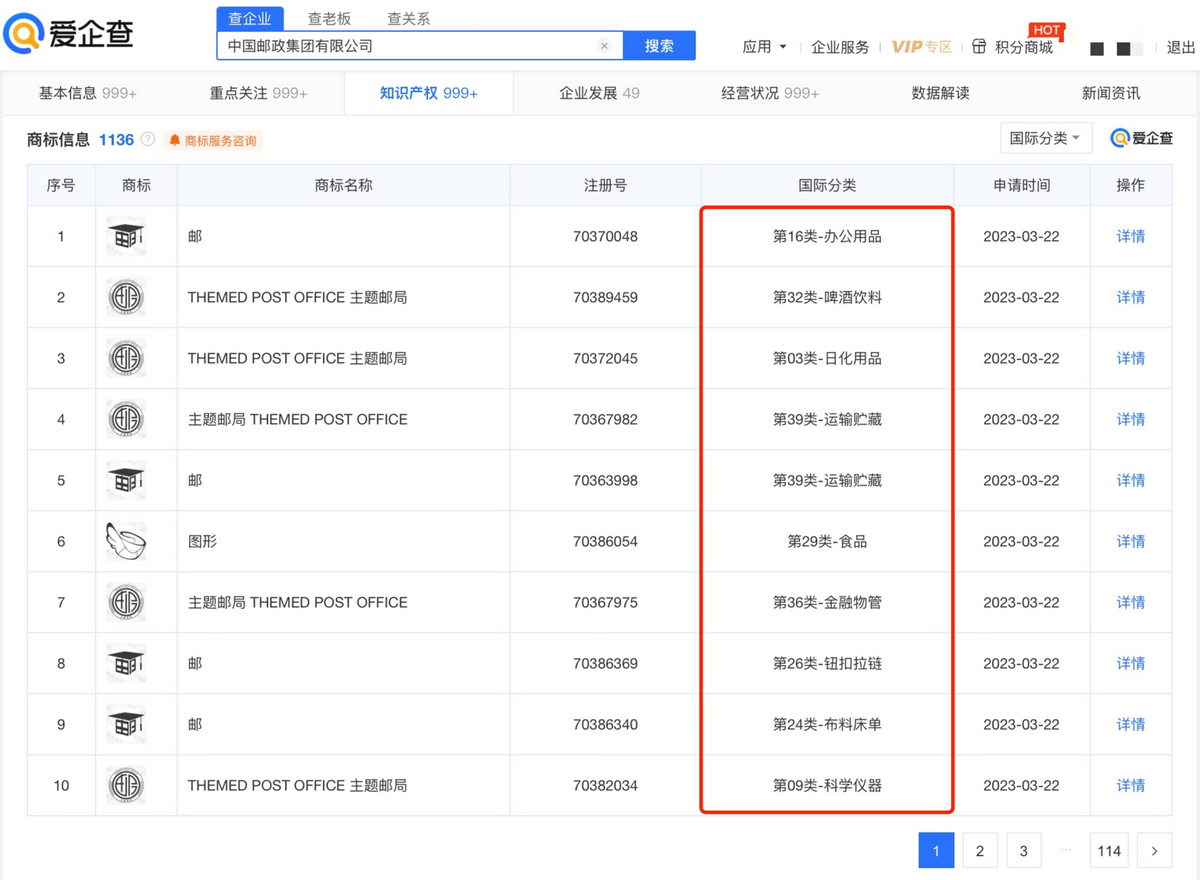Click the 第26类-钮扣拉链 cell
1200x880 pixels.
(827, 664)
